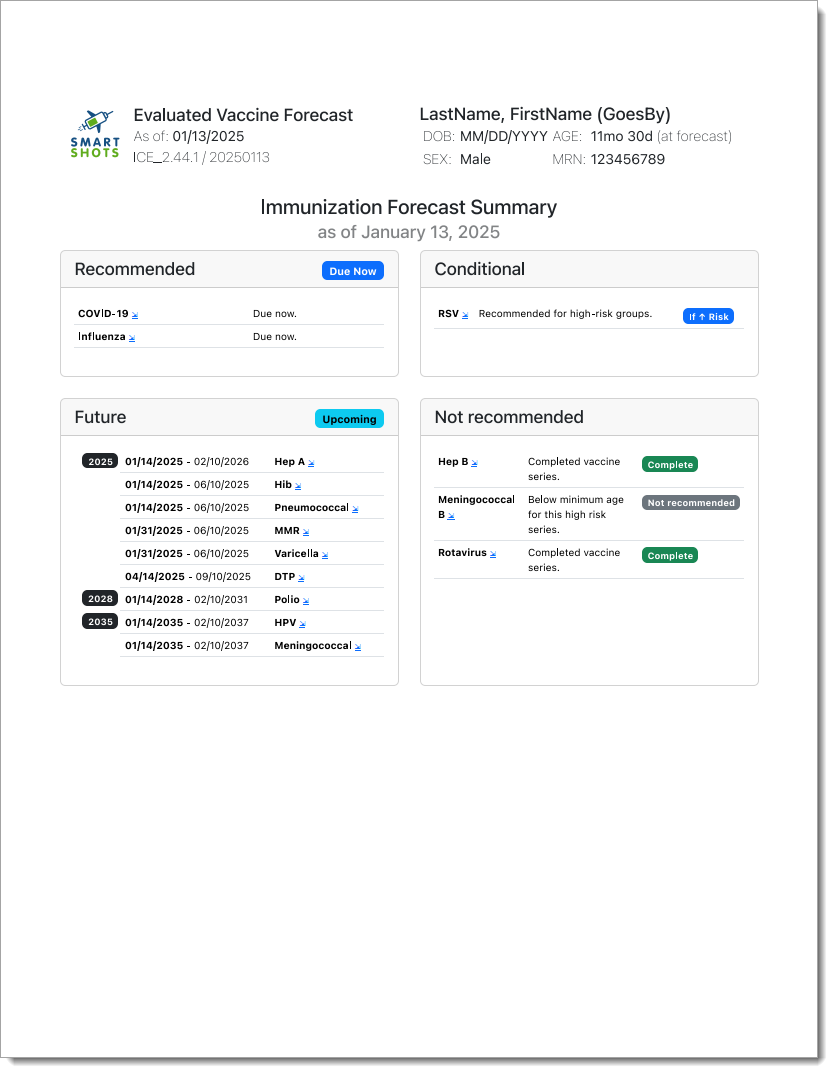Click the arrow link icon beside Influenza
This screenshot has height=1073, width=833.
132,338
